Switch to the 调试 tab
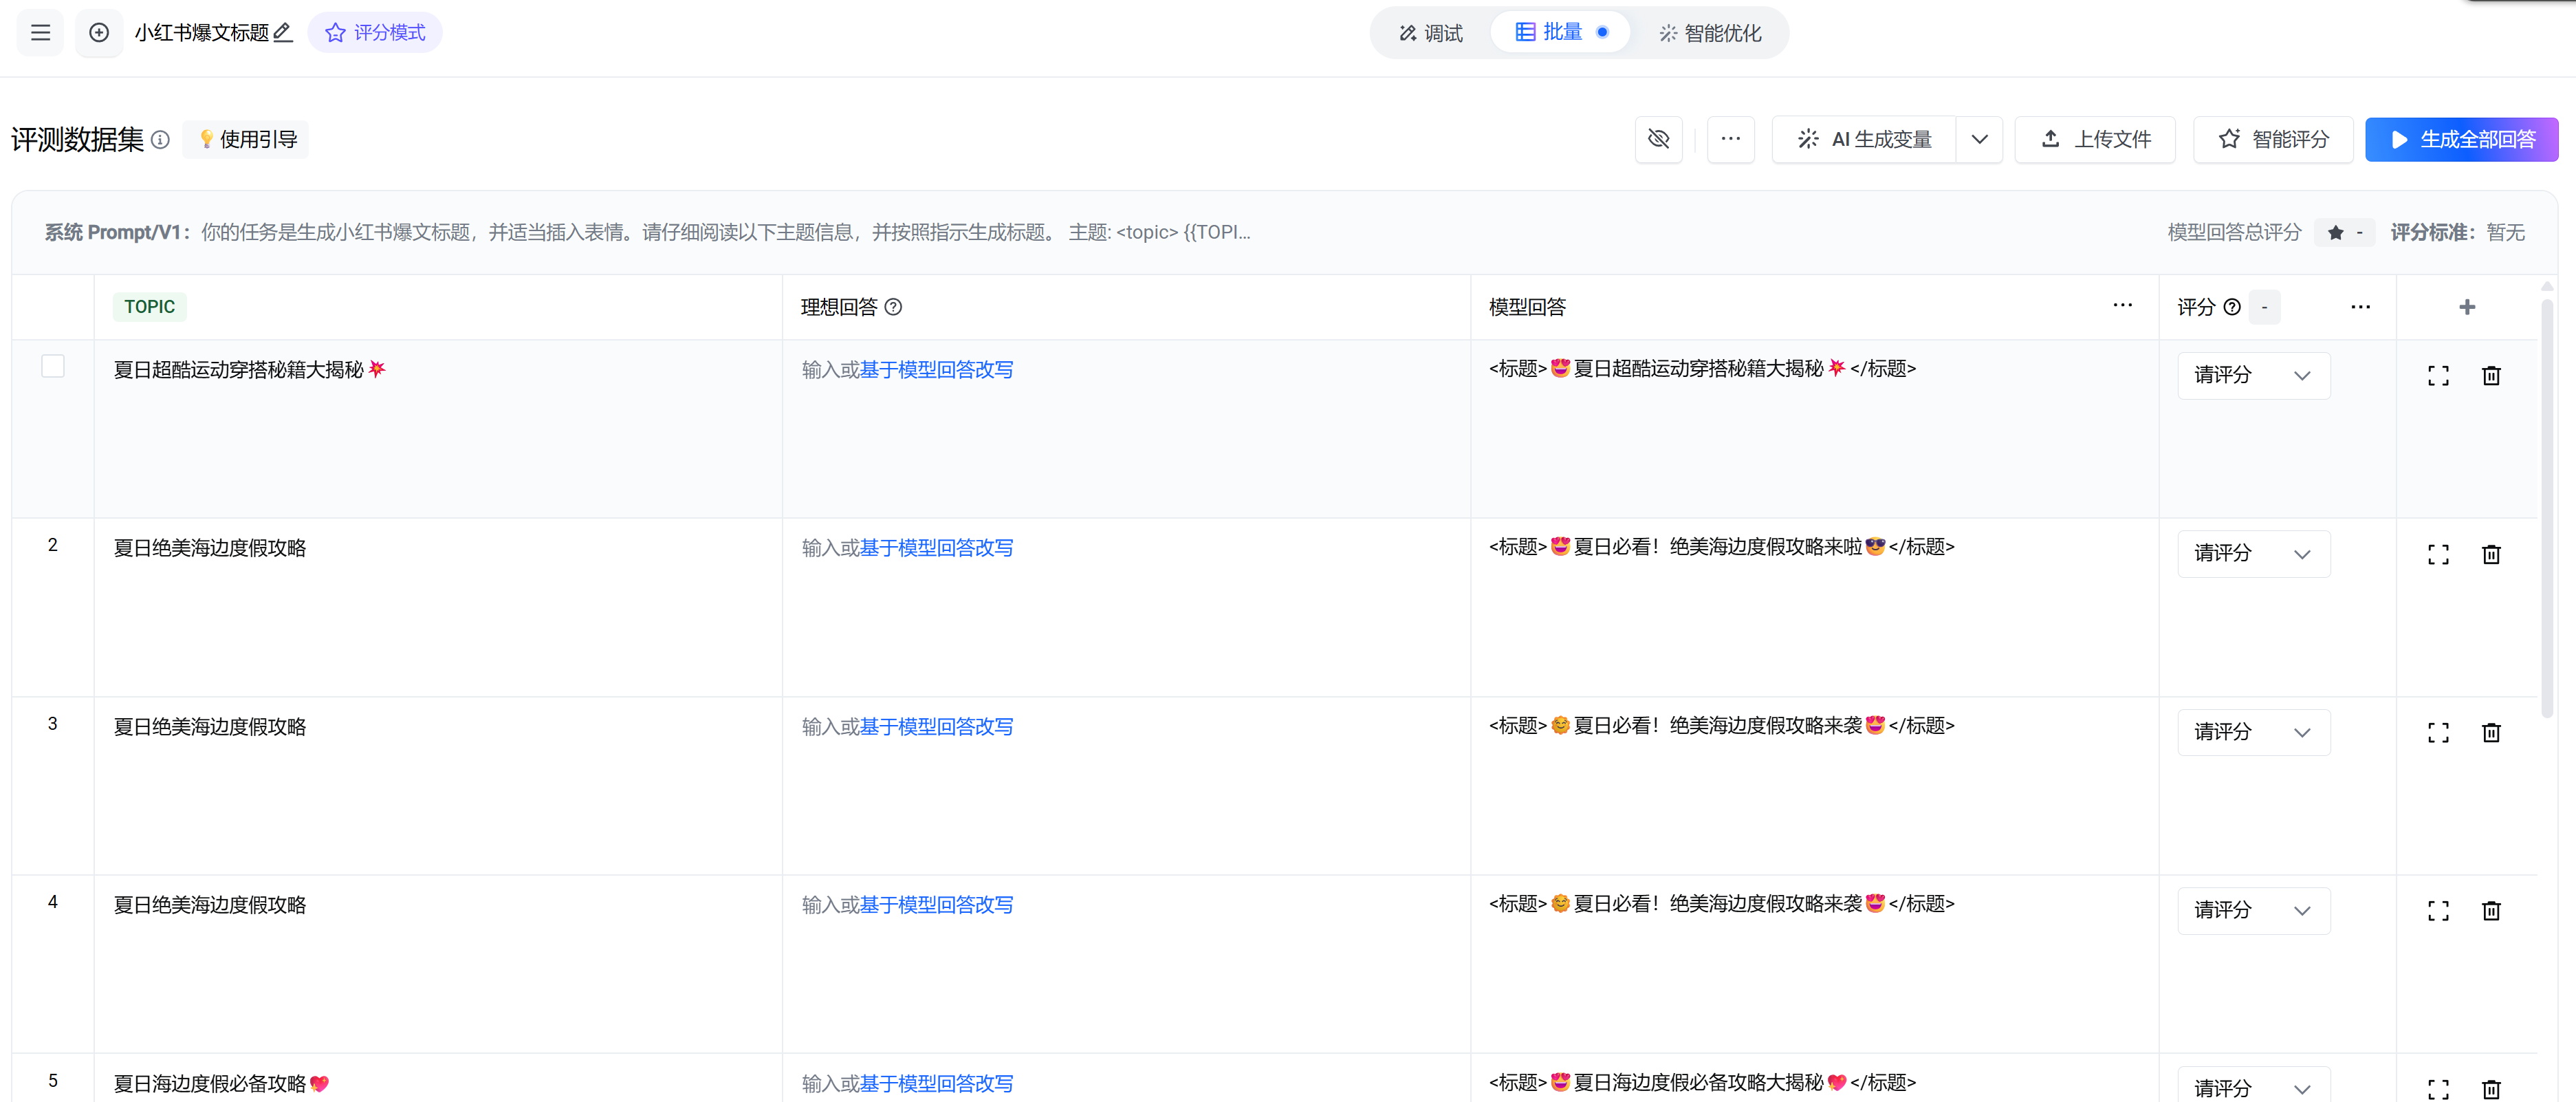Image resolution: width=2576 pixels, height=1102 pixels. pos(1431,33)
